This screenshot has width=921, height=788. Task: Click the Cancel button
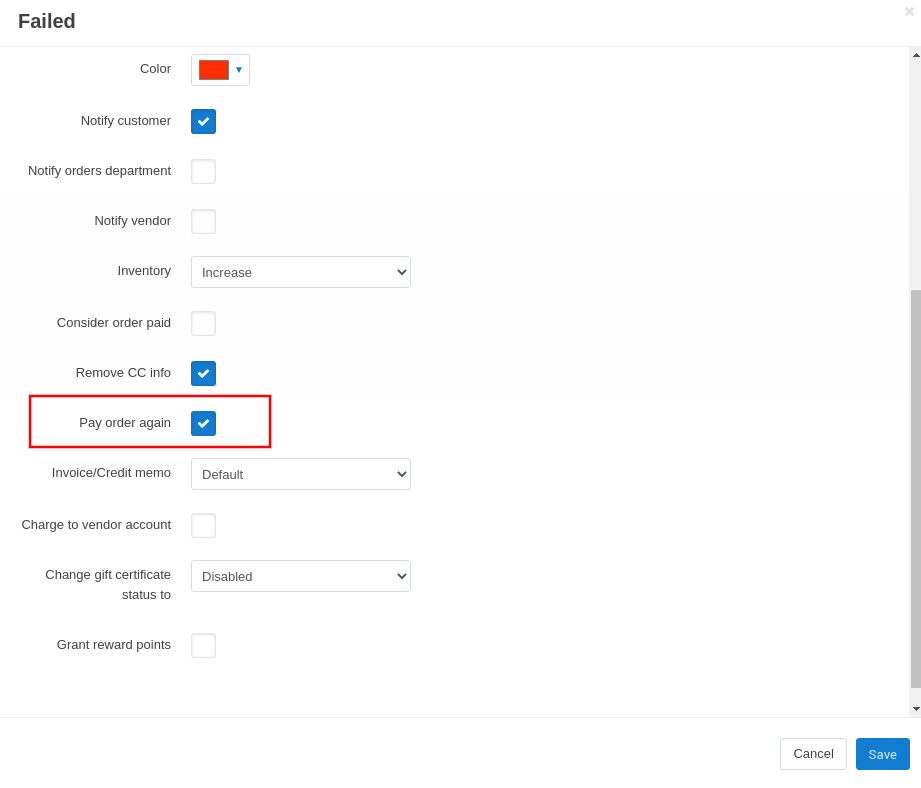coord(813,754)
